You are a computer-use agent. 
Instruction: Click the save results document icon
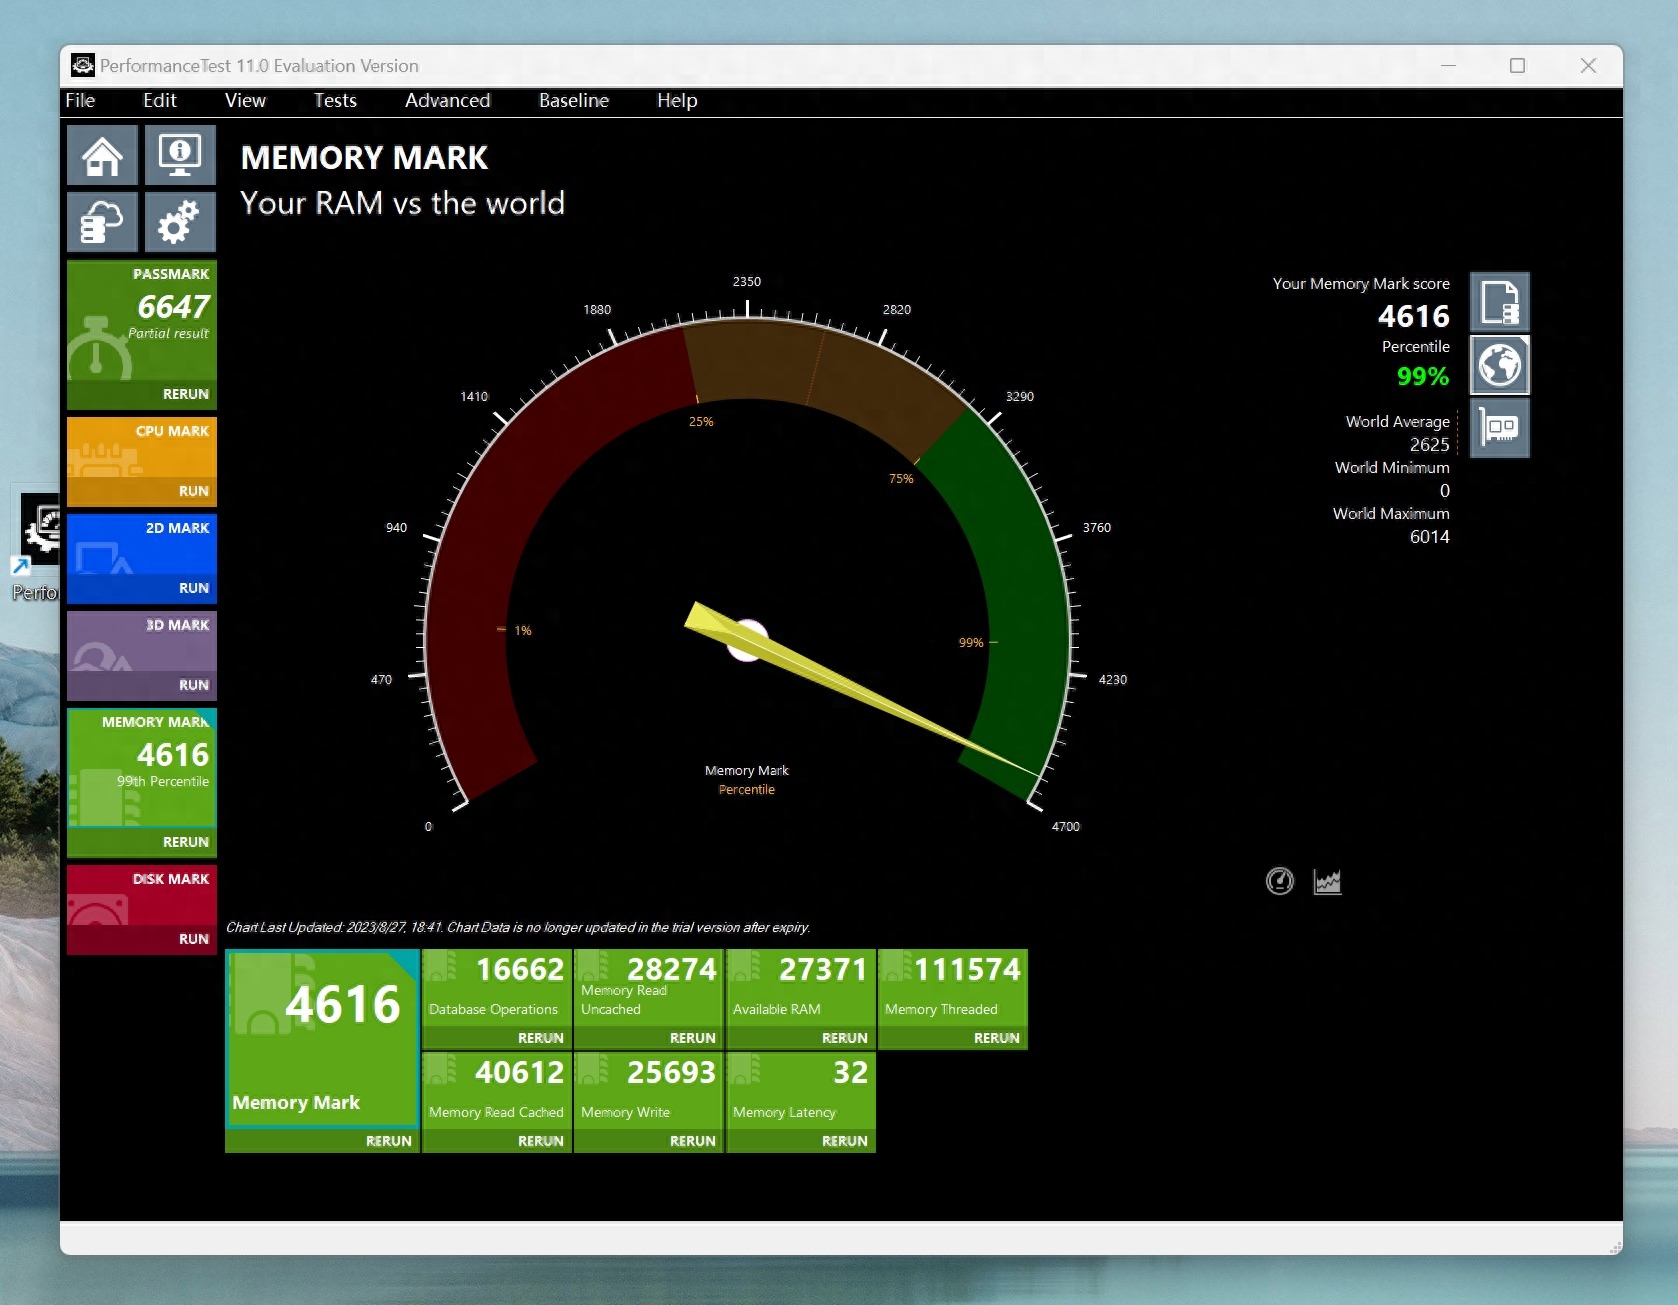[1500, 302]
